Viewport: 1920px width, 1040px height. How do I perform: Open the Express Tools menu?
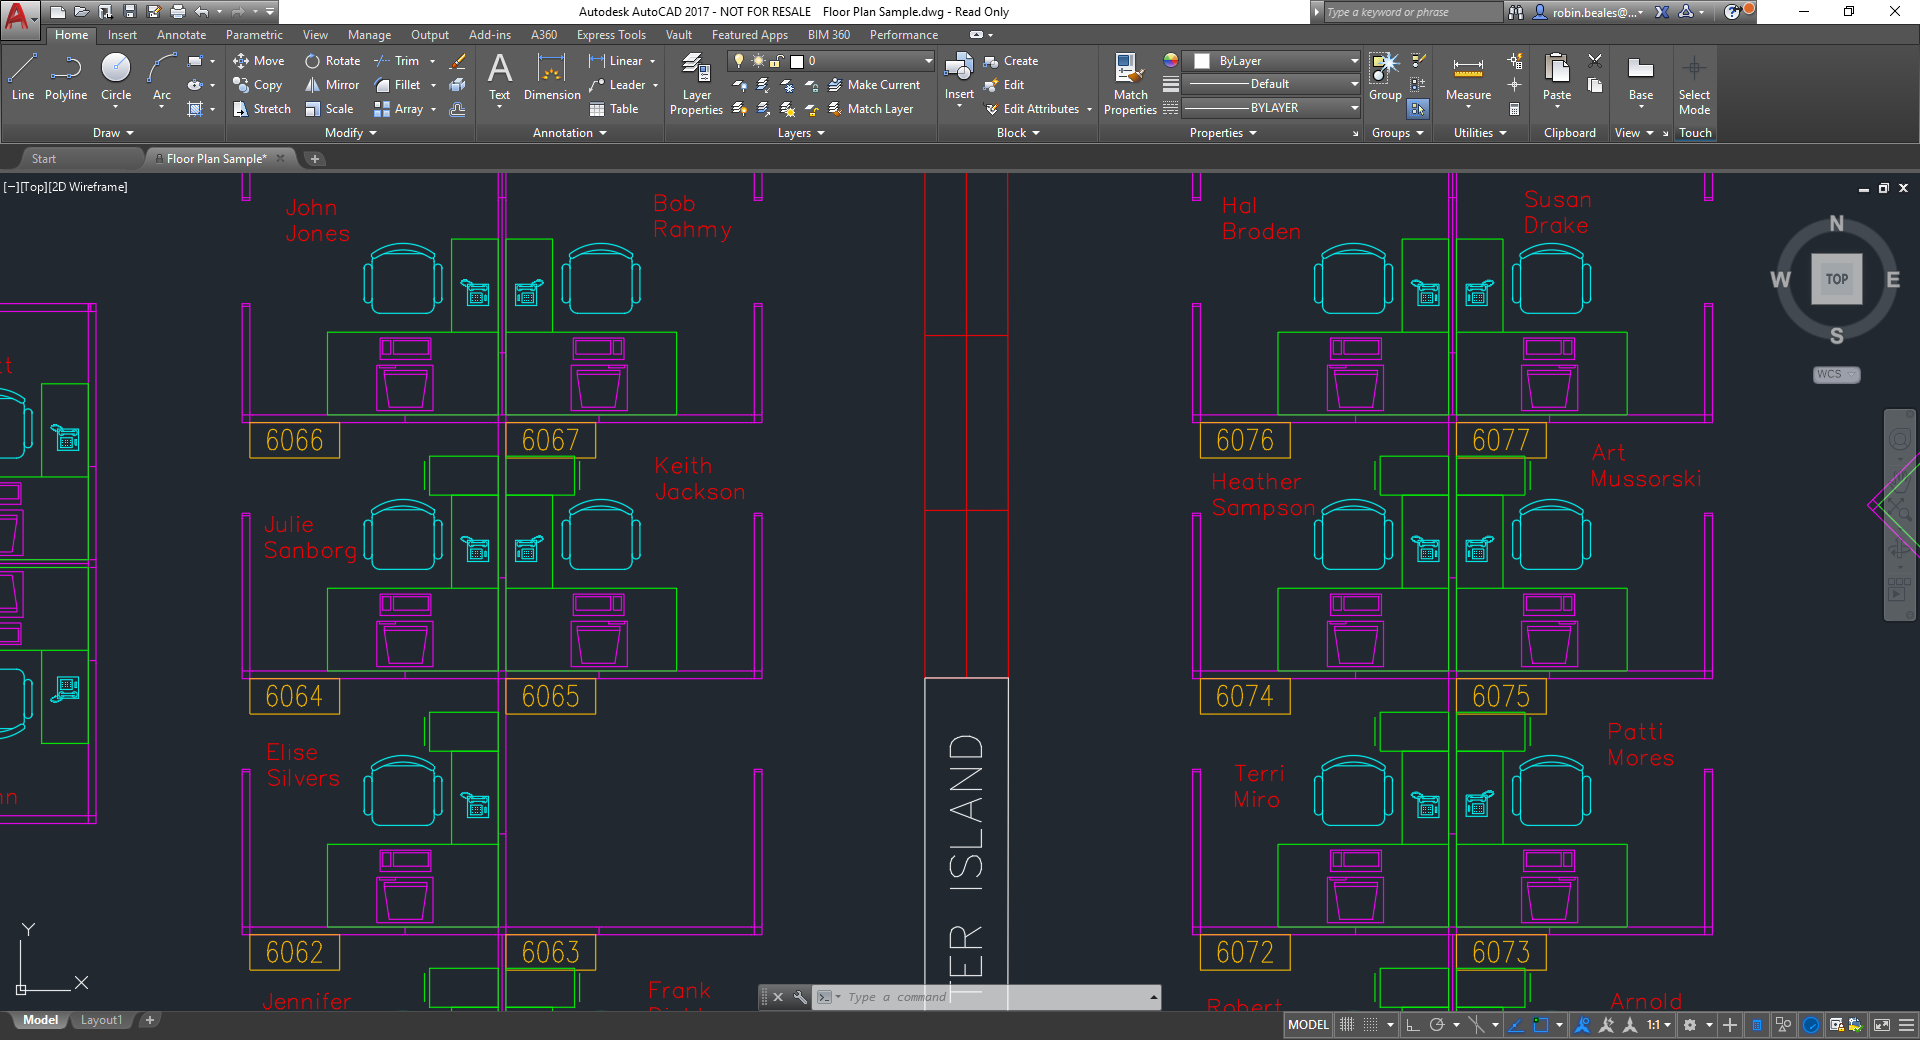click(x=611, y=34)
